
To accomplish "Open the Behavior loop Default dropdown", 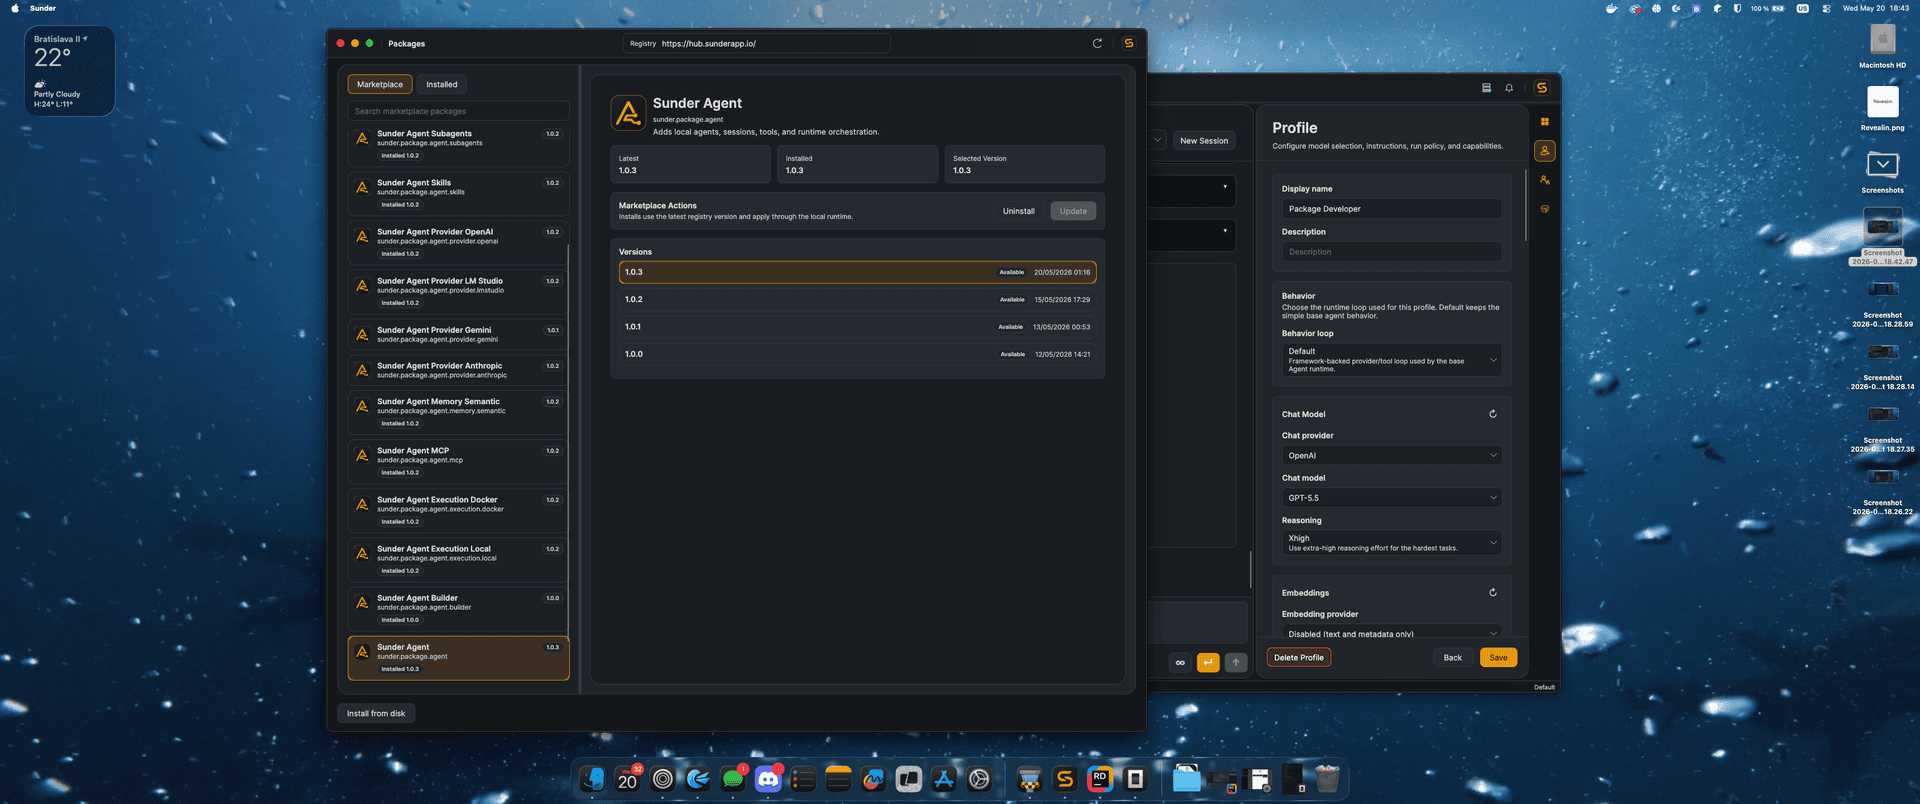I will [x=1391, y=360].
